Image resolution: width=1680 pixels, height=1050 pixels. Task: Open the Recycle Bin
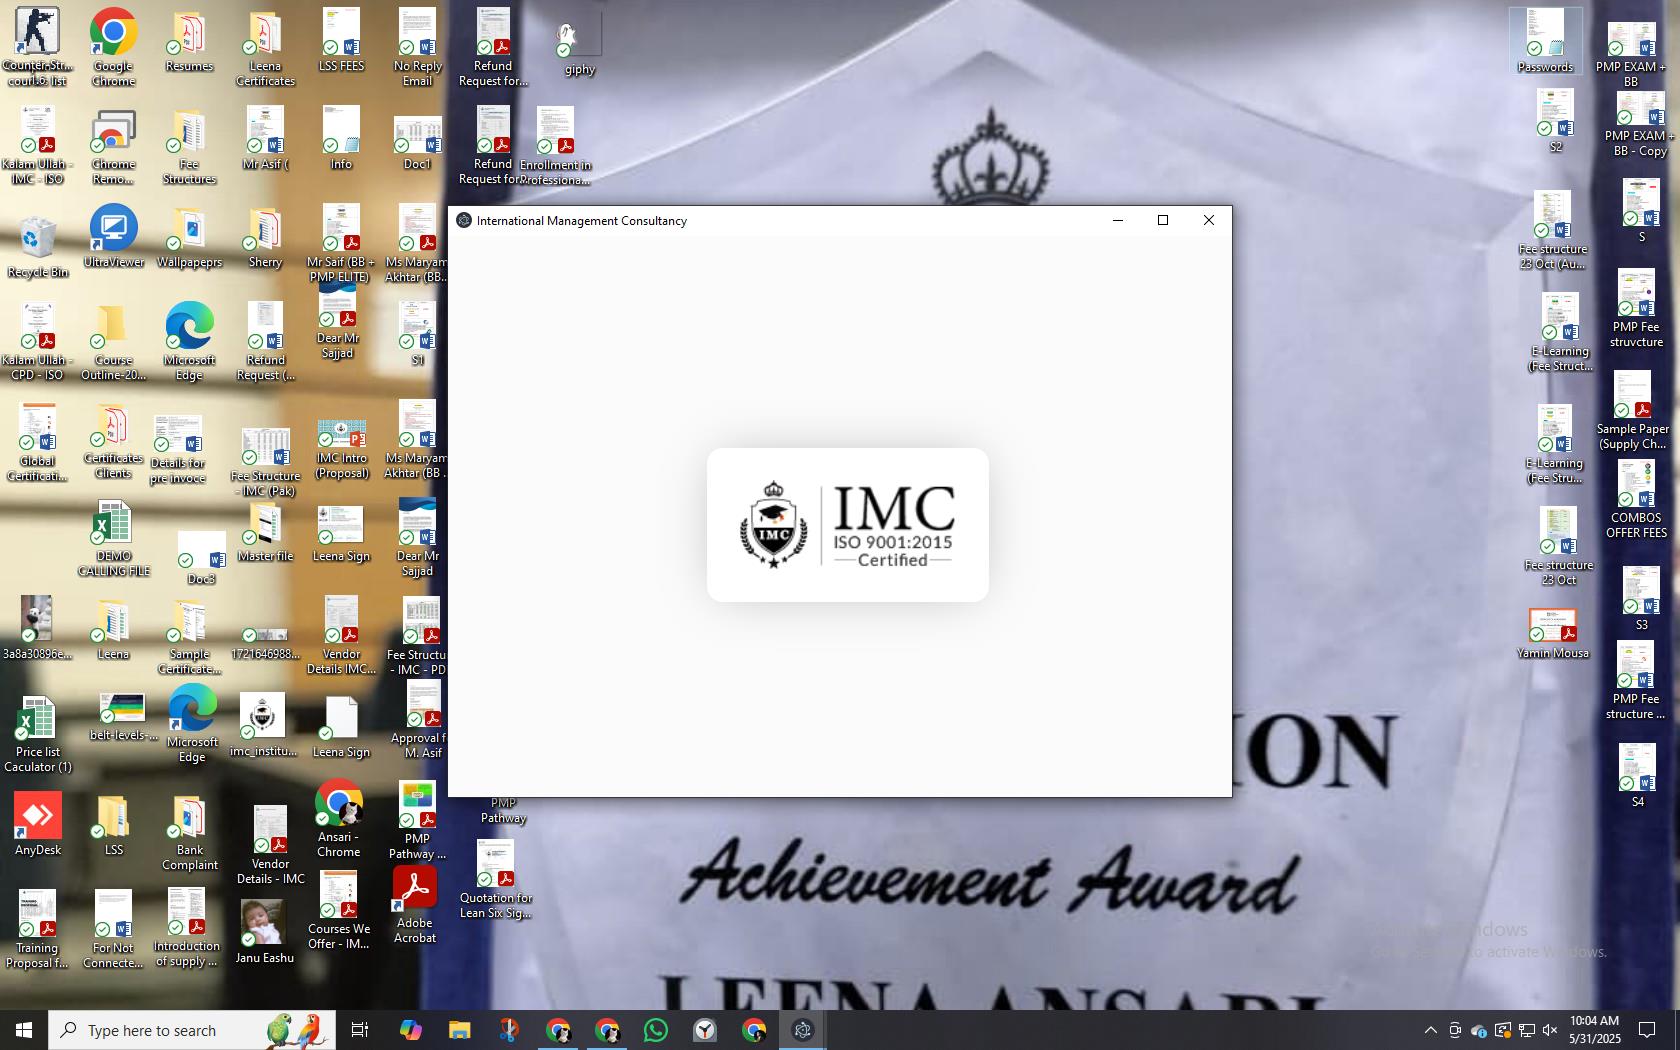click(38, 246)
